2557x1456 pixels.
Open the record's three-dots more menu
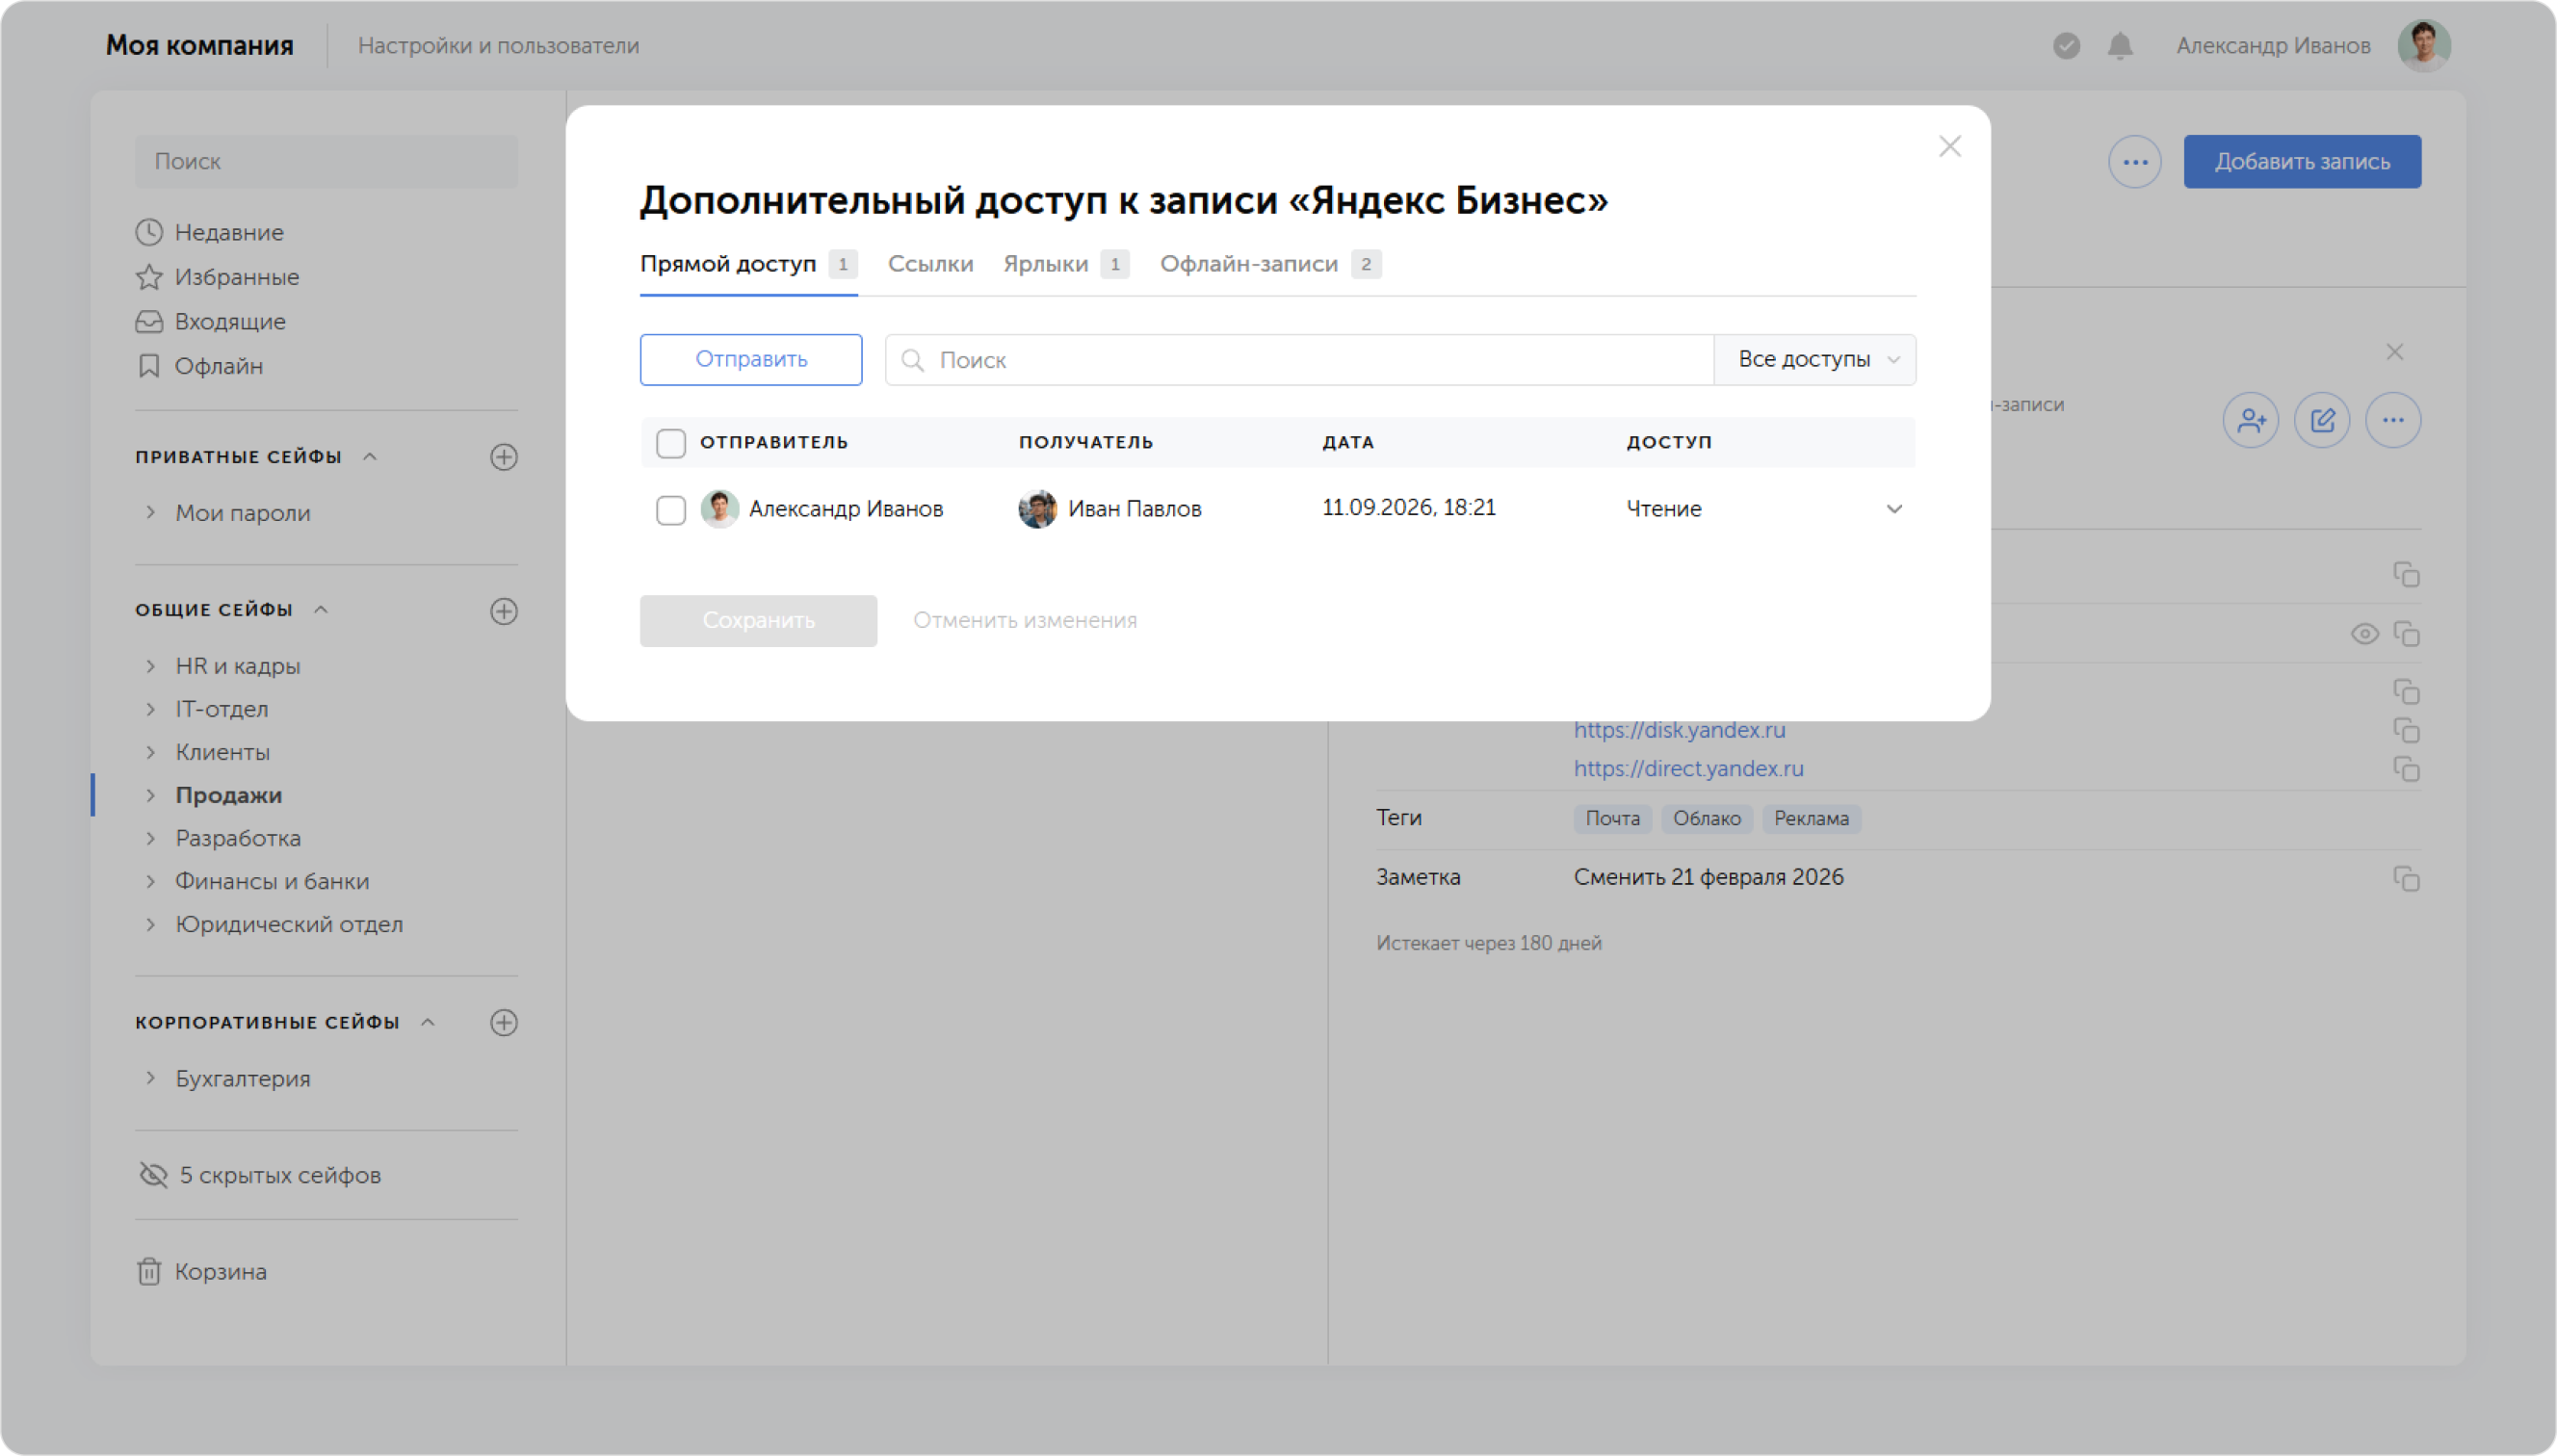[2392, 420]
